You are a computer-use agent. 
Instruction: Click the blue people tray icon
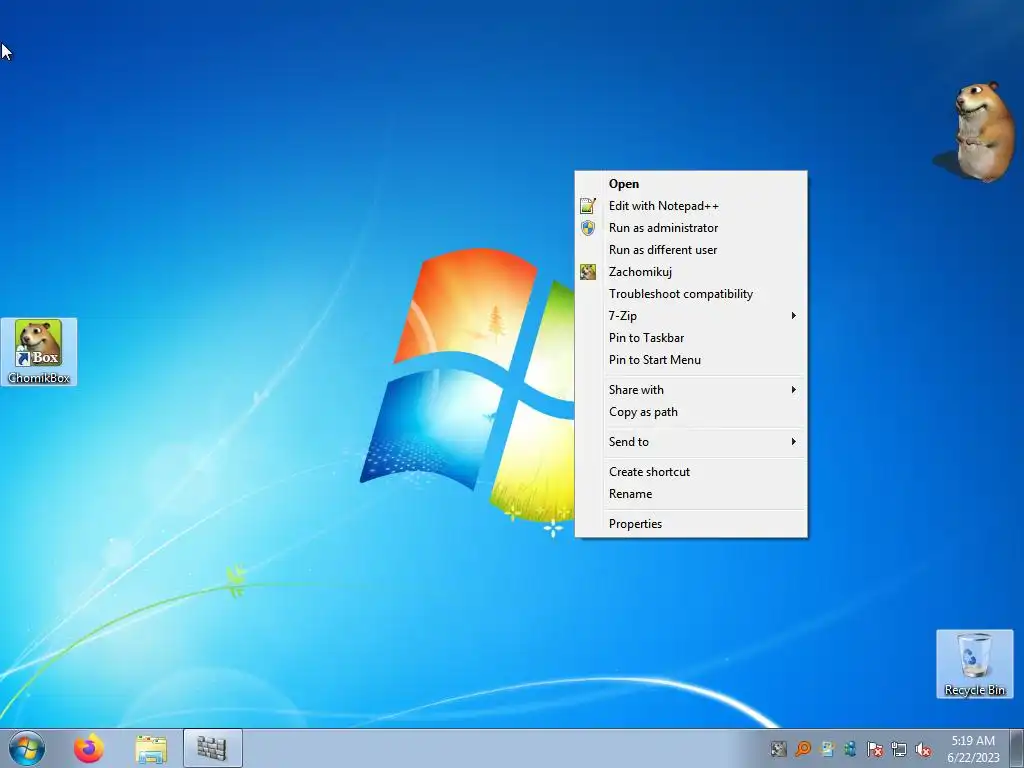pyautogui.click(x=850, y=749)
